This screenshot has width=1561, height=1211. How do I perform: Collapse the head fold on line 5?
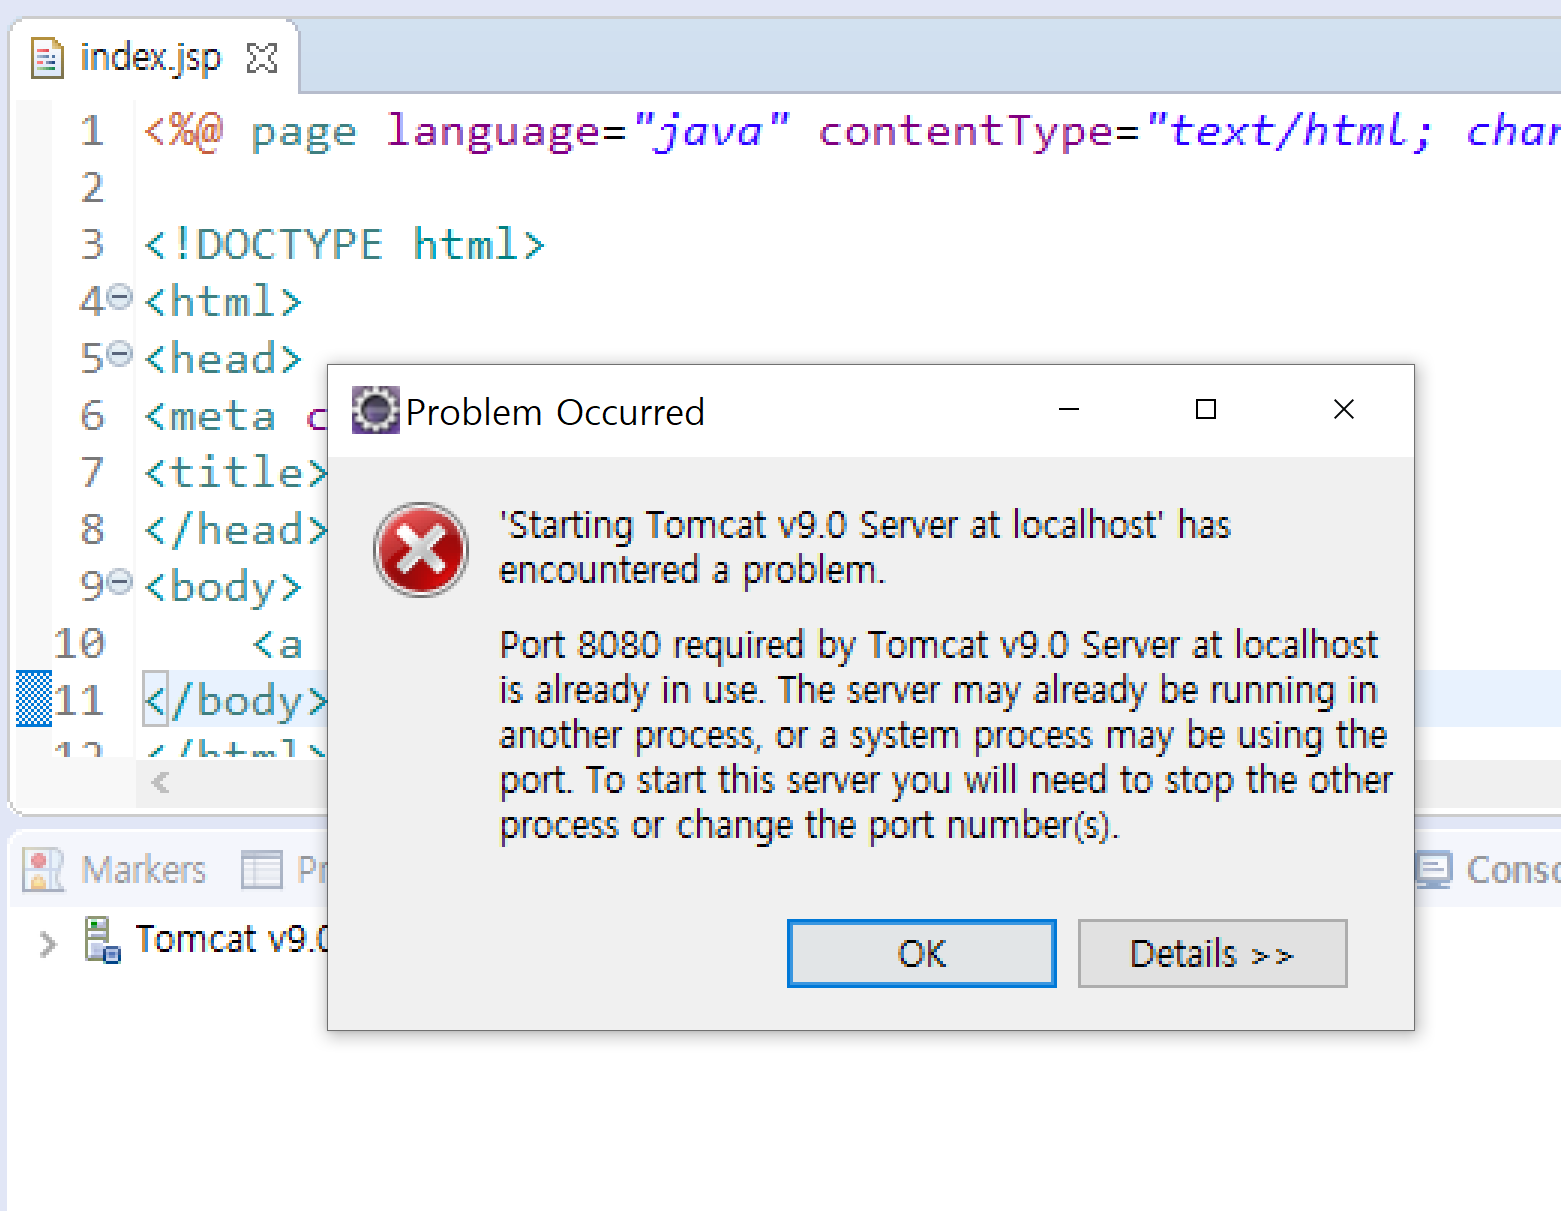(120, 354)
